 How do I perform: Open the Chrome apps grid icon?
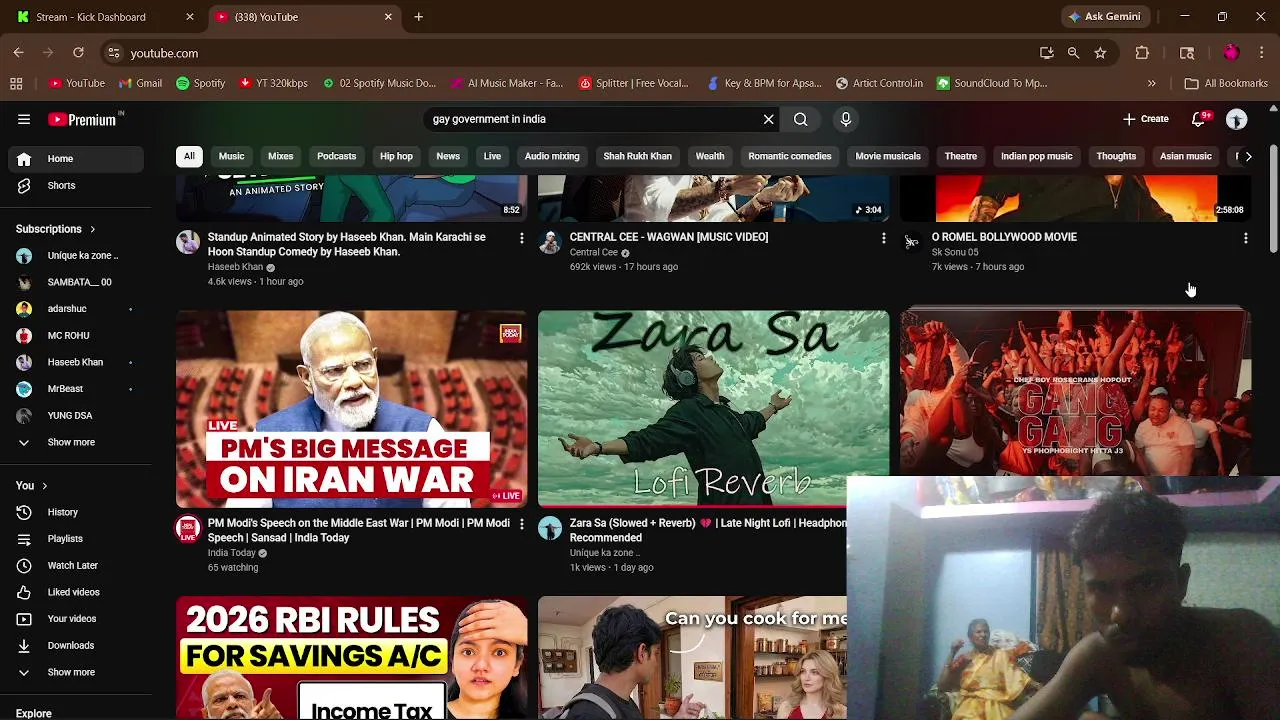click(x=16, y=83)
